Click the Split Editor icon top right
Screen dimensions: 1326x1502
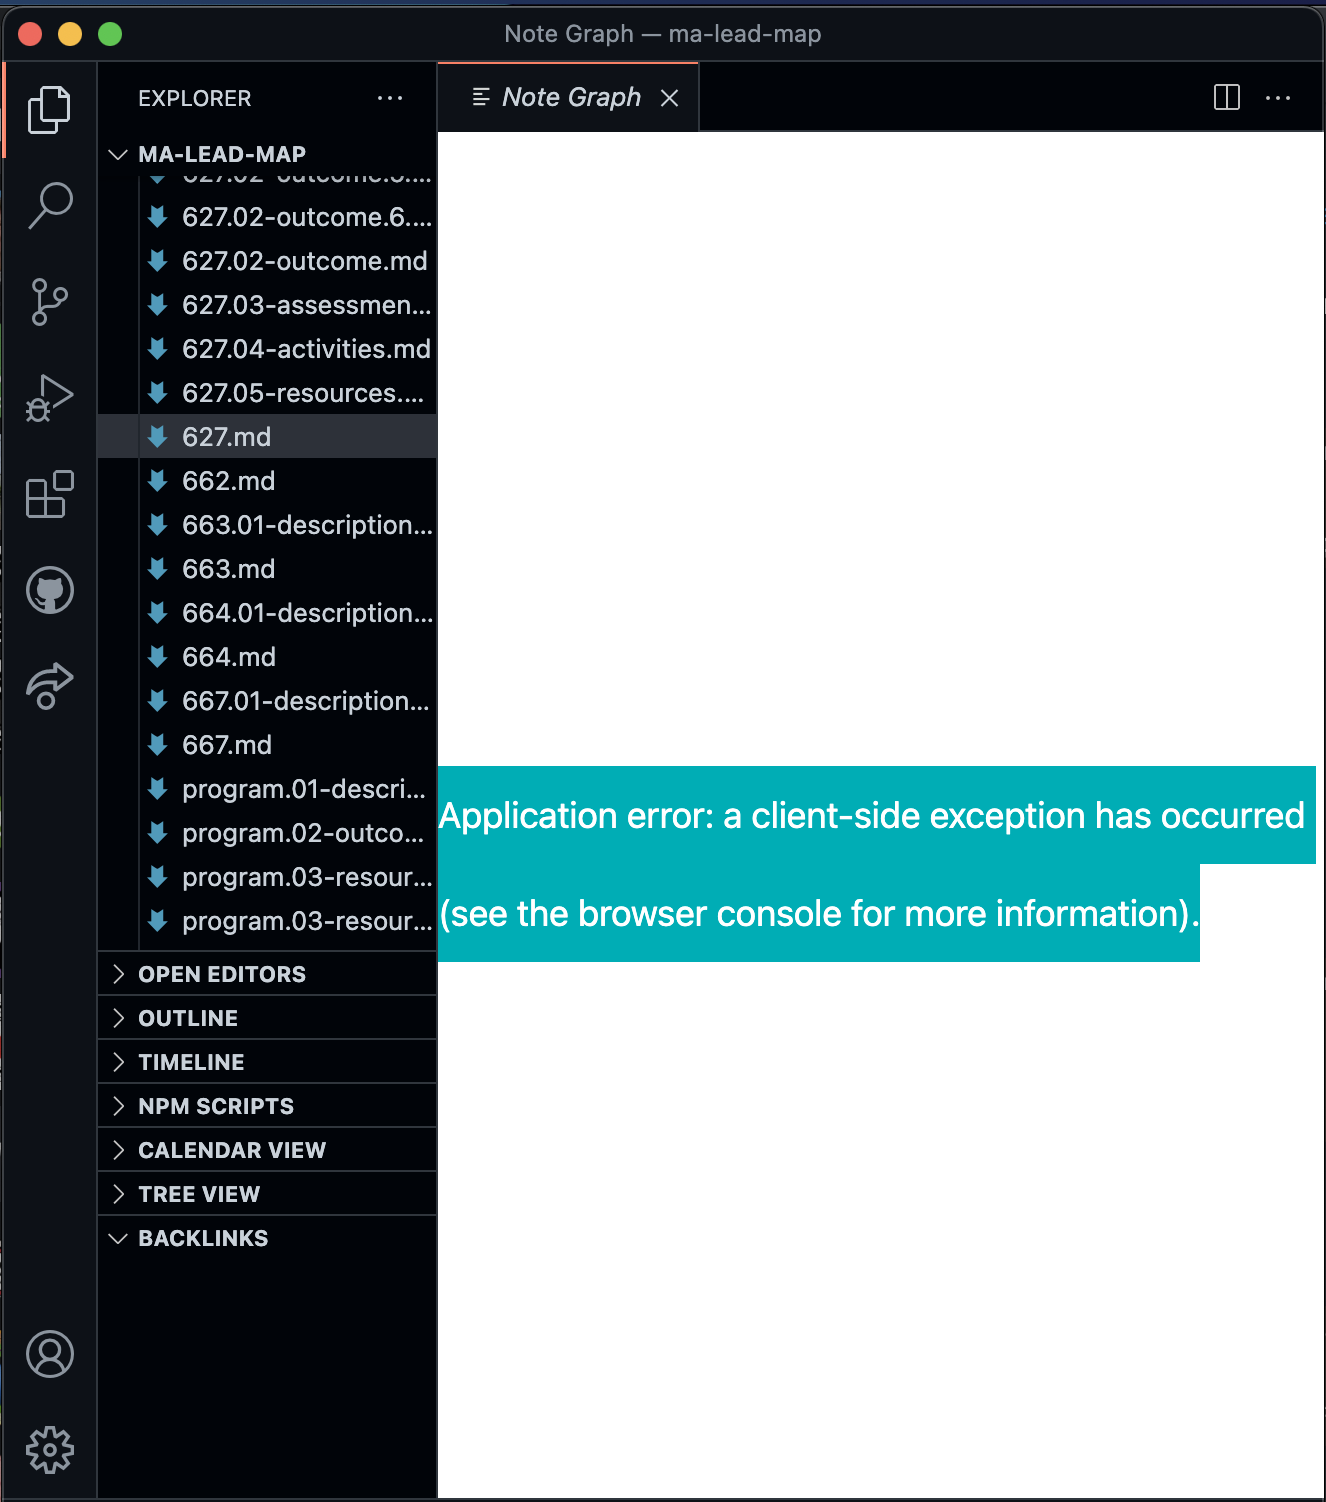tap(1225, 97)
